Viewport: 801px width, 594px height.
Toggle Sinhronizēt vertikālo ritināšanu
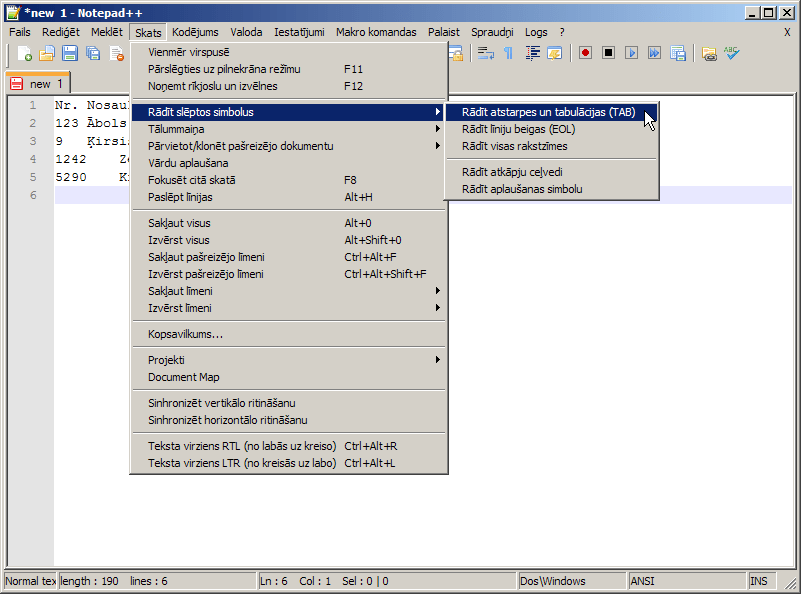(x=289, y=403)
